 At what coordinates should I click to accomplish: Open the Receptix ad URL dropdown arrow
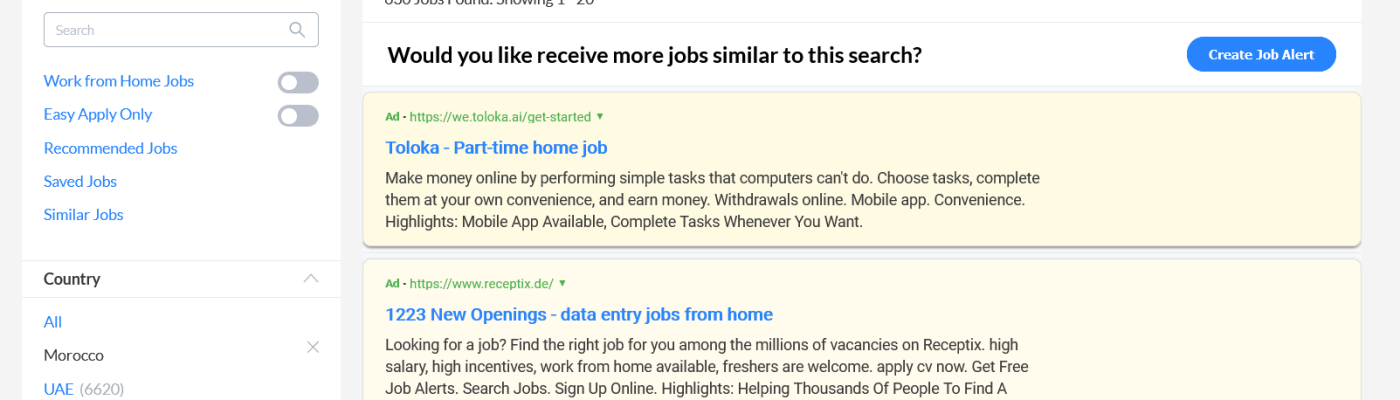point(562,284)
